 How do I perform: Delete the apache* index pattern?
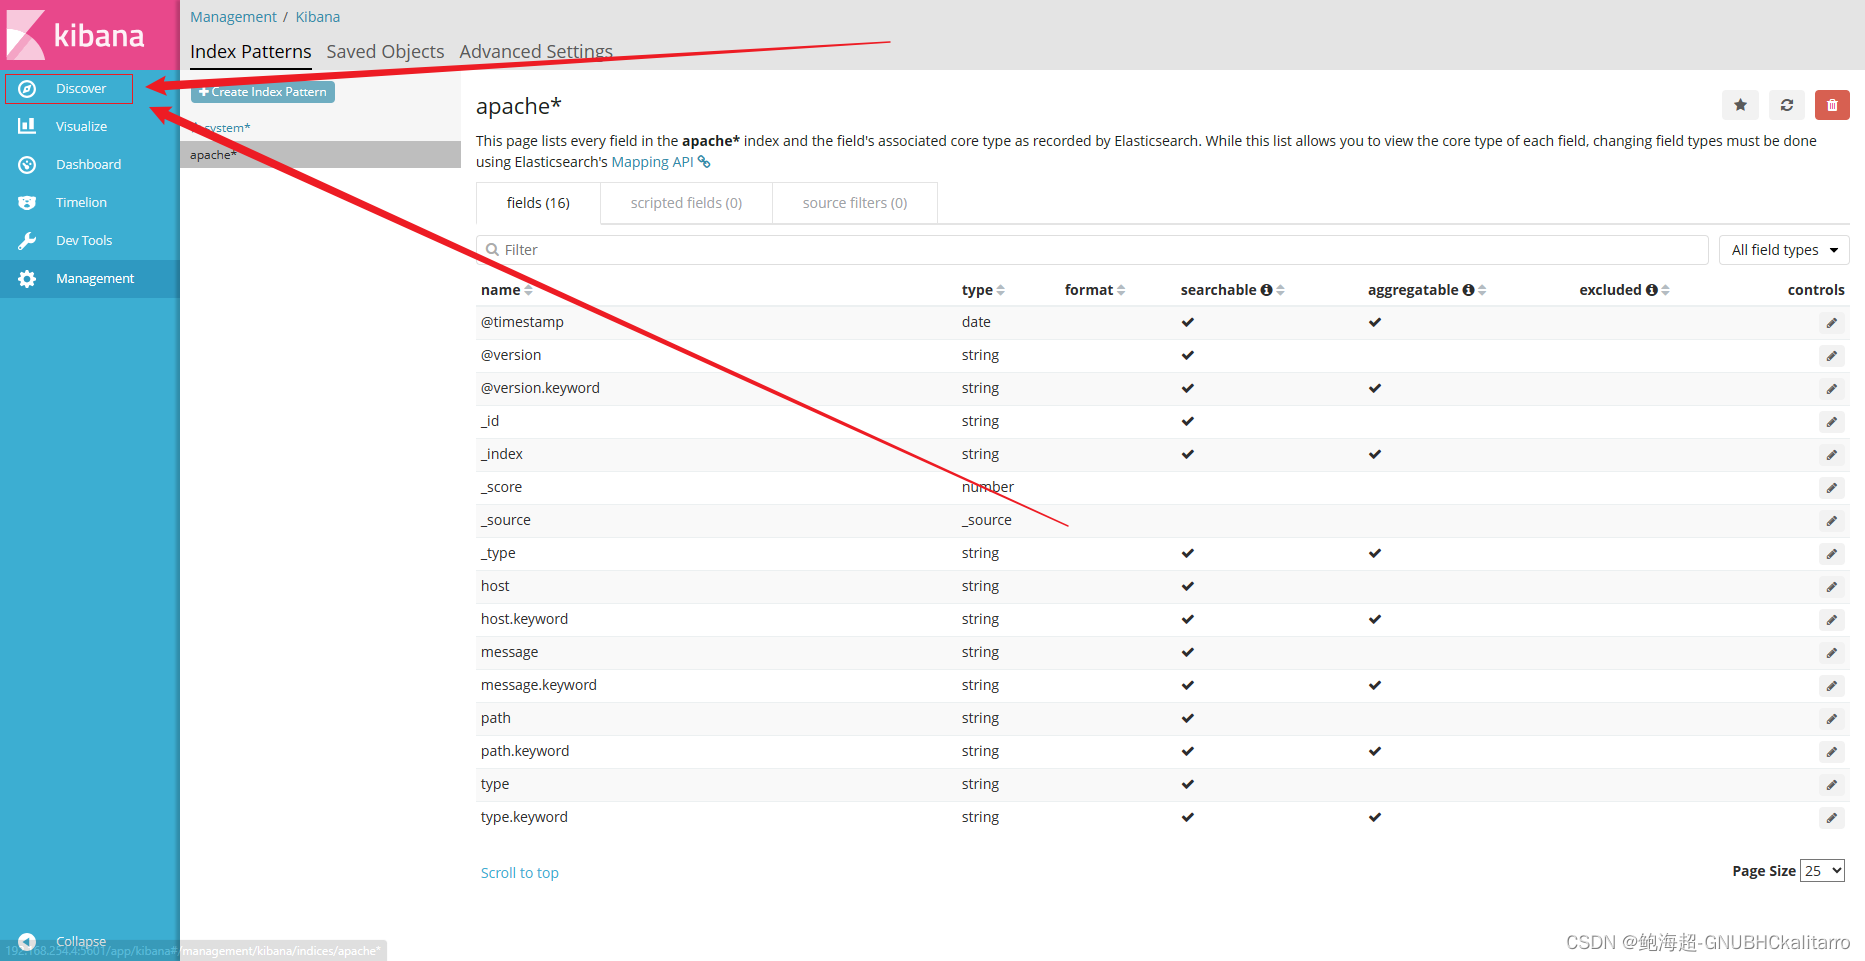[1832, 105]
